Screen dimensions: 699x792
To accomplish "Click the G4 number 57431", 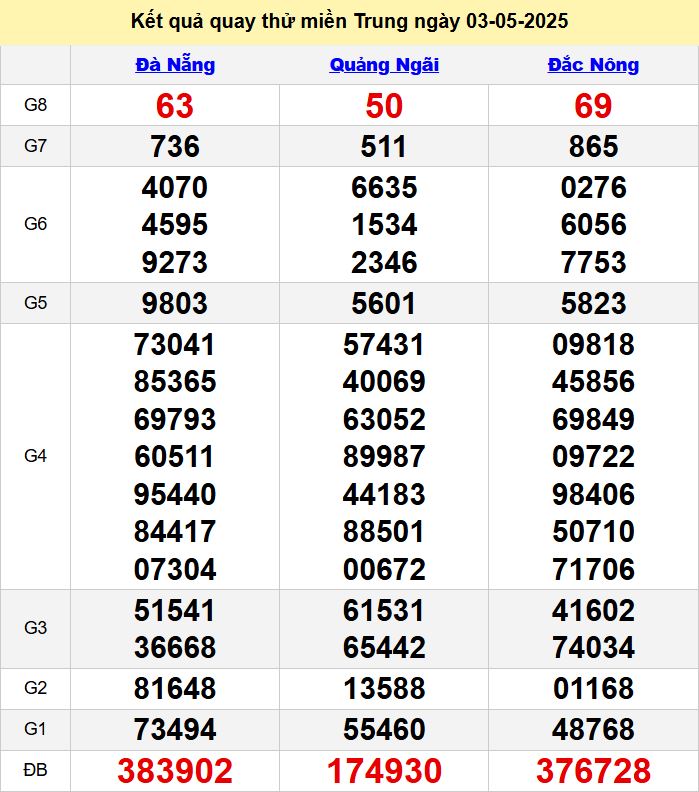I will click(x=384, y=344).
